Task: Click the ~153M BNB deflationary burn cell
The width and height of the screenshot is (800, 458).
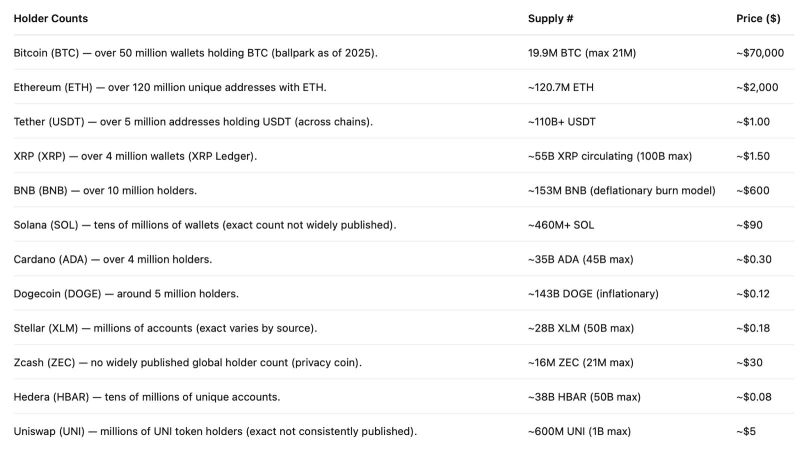Action: click(x=621, y=191)
